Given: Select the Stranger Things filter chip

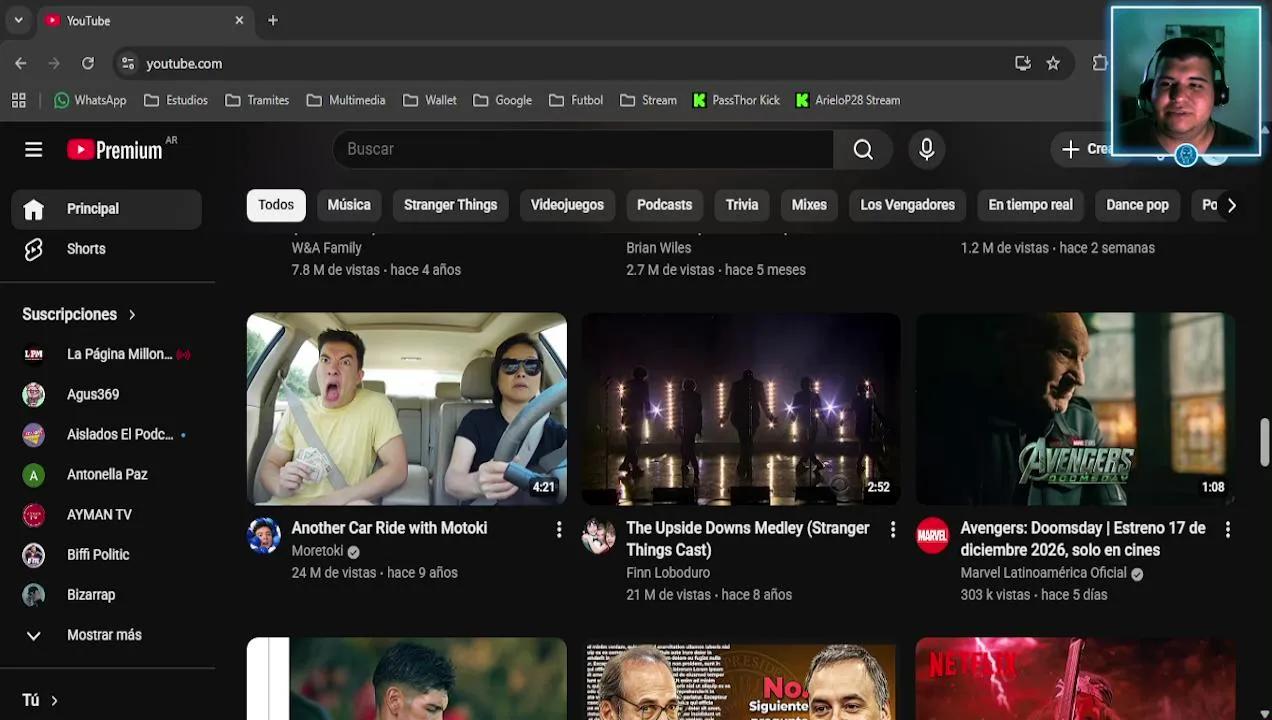Looking at the screenshot, I should click(x=450, y=205).
